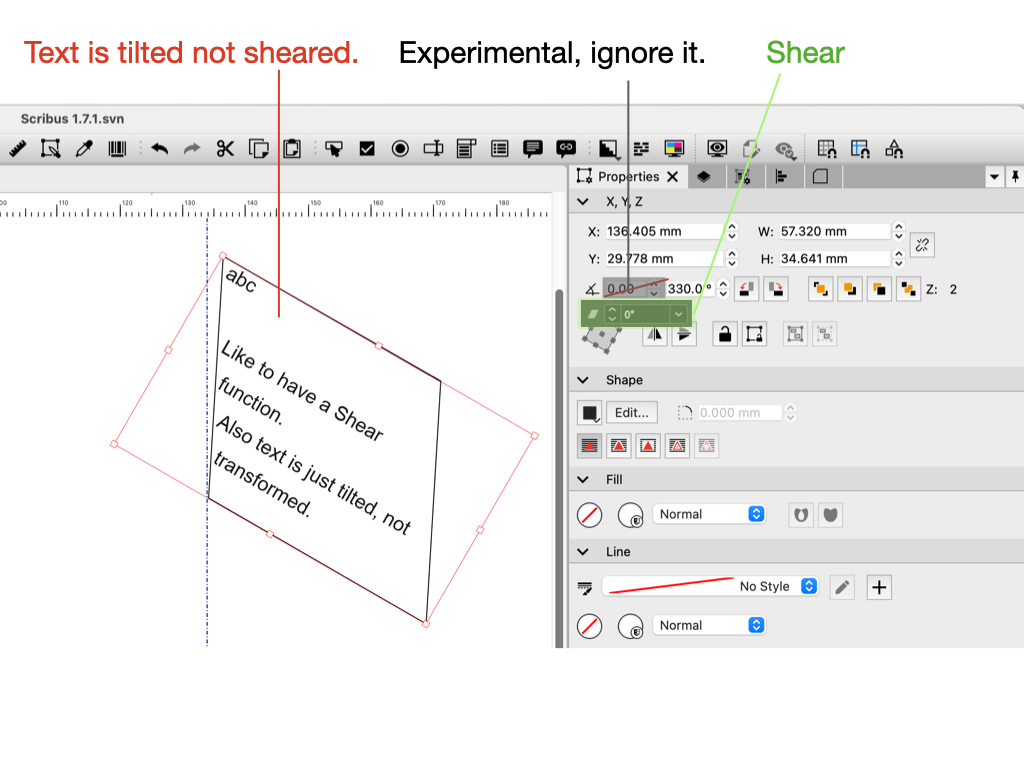Click the Undo arrow icon

[x=159, y=149]
